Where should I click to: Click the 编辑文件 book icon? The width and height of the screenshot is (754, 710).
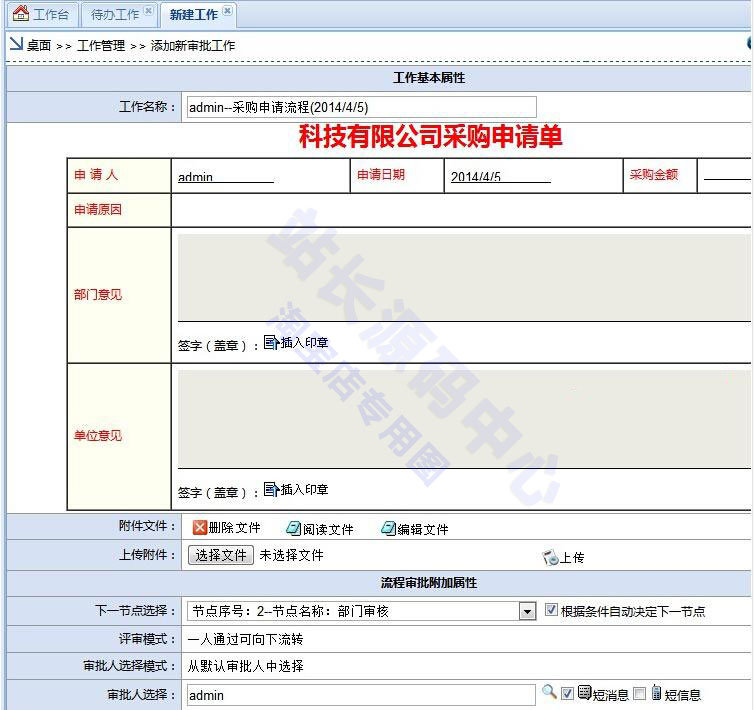388,528
